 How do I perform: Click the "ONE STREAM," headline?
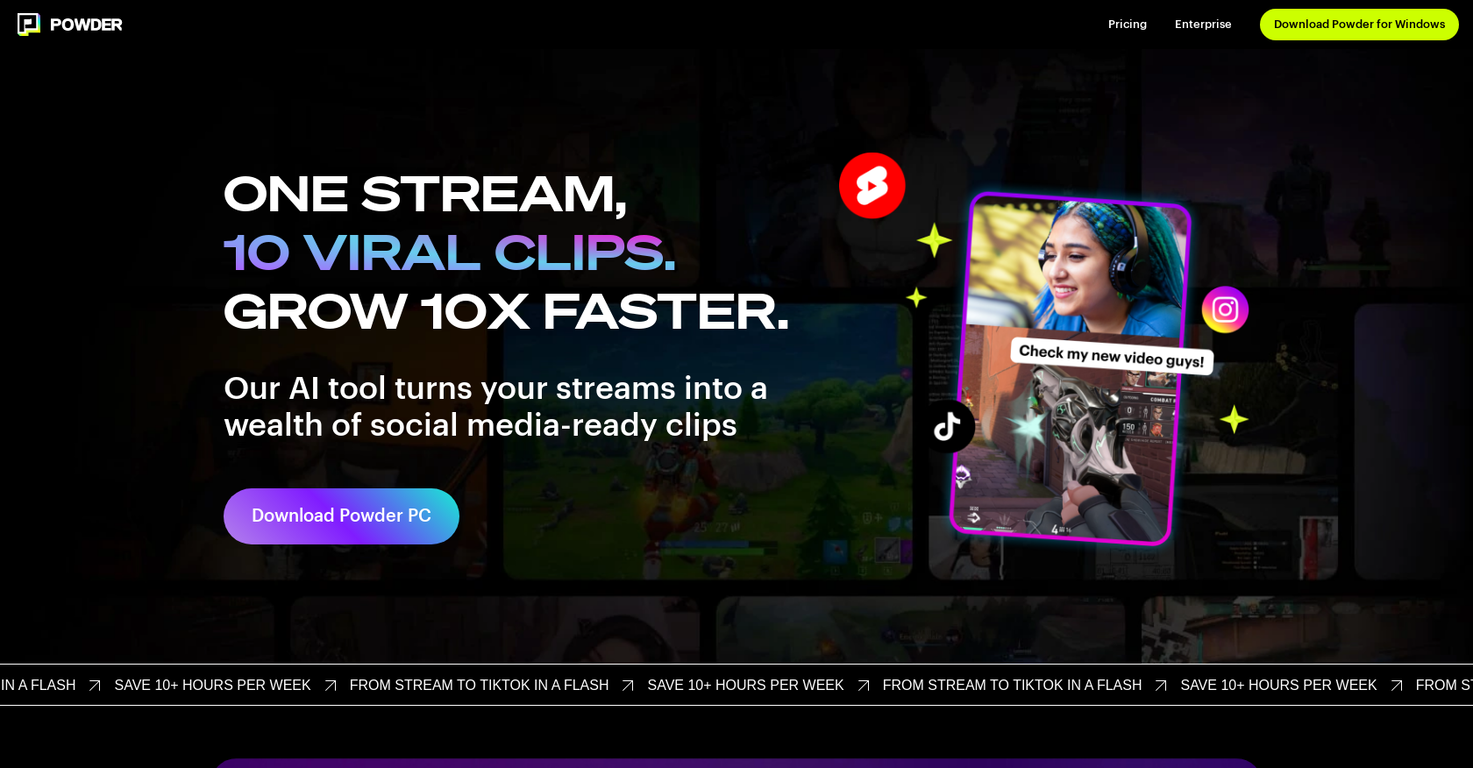pos(425,194)
